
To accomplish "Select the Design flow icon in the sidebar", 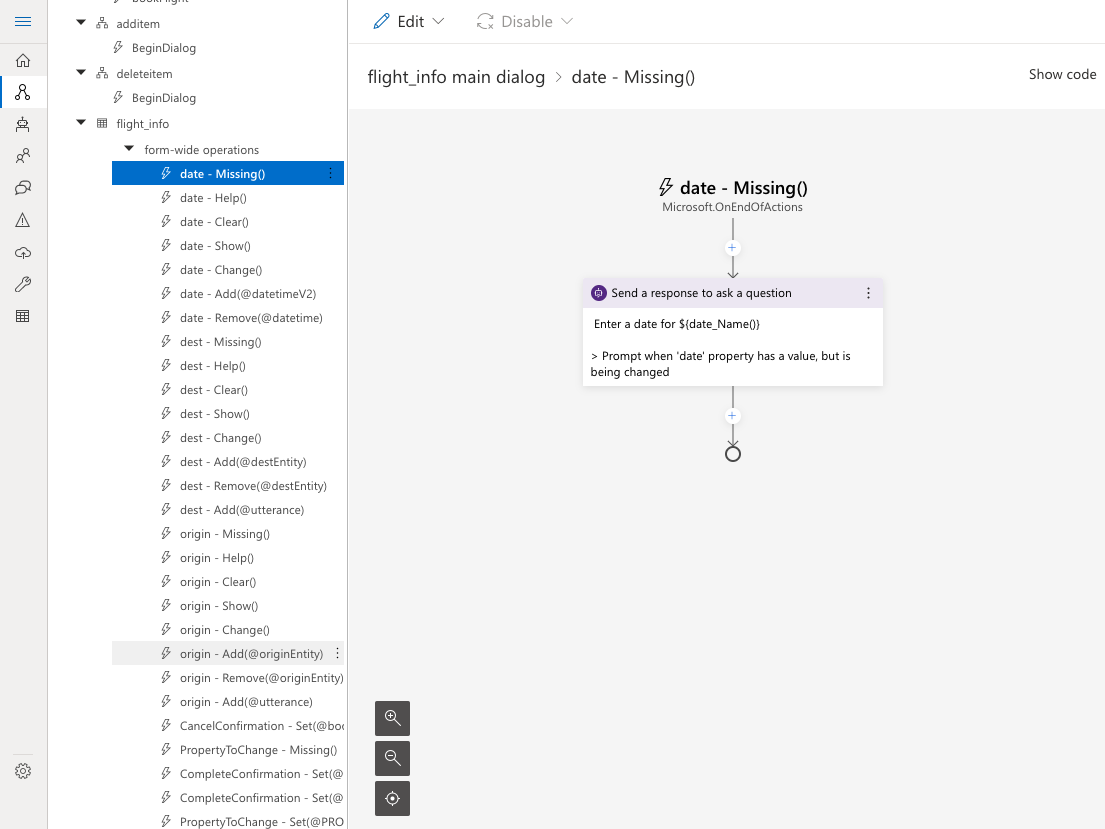I will (23, 94).
